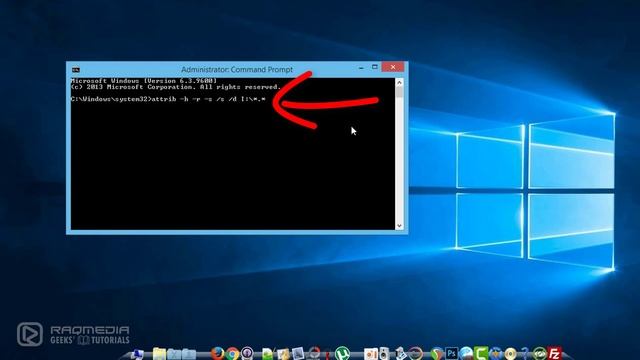This screenshot has width=640, height=360.
Task: Click the 'Administrator: Command Prompt' title text
Action: pyautogui.click(x=237, y=70)
